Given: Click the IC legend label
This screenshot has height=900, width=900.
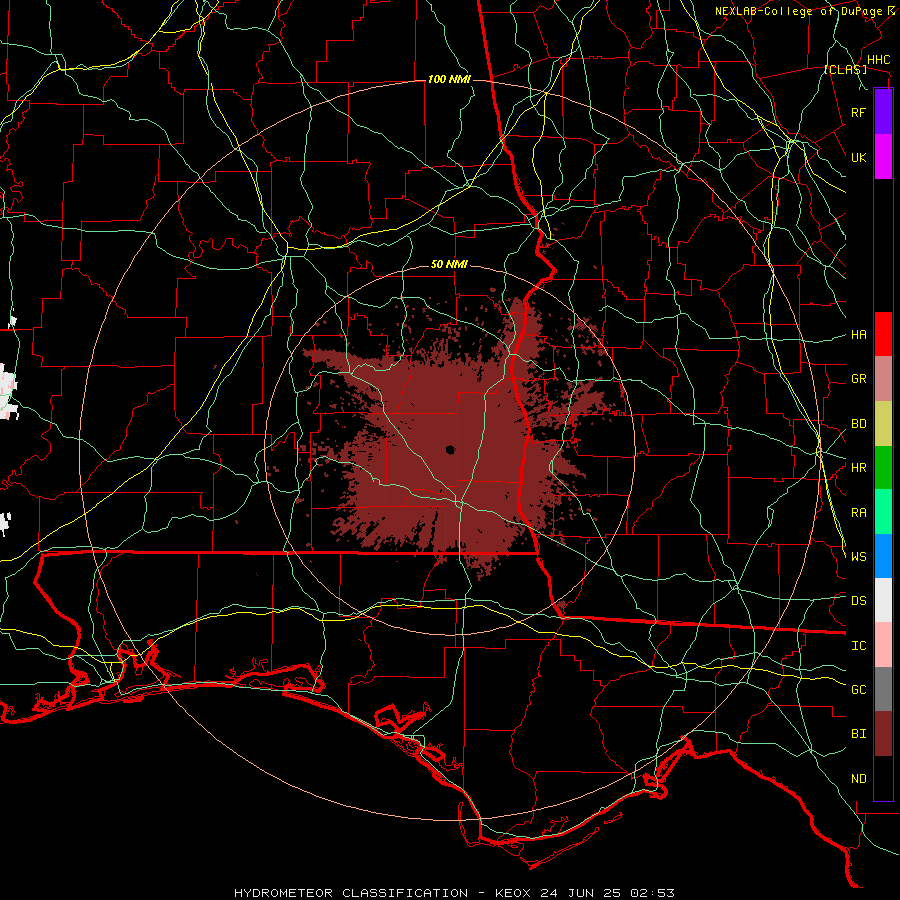Looking at the screenshot, I should click(858, 646).
